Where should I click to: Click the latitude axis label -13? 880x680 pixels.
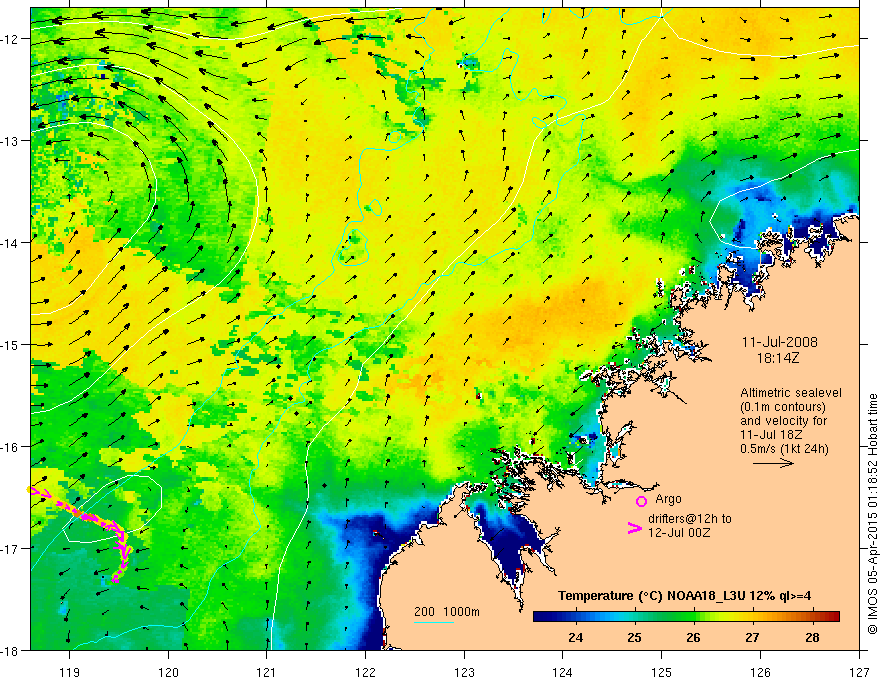[x=12, y=141]
